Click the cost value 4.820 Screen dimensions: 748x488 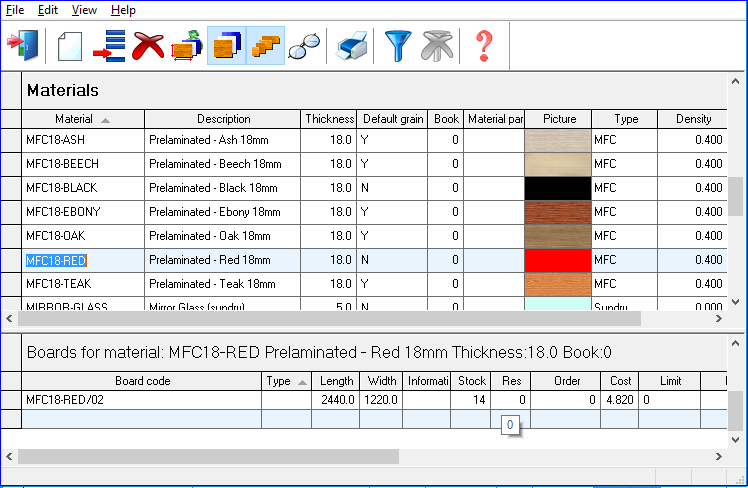[620, 400]
